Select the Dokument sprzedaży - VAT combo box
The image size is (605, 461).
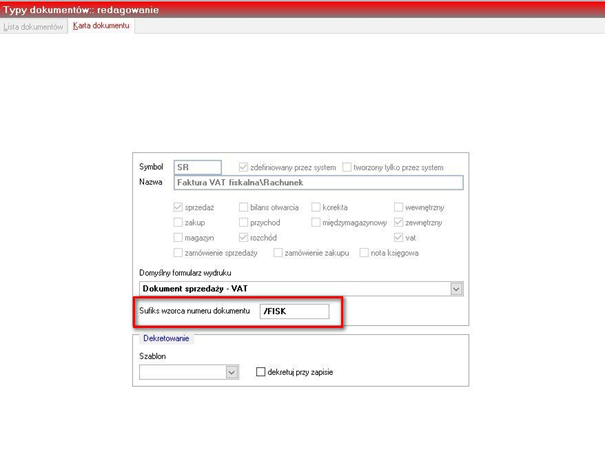point(301,289)
